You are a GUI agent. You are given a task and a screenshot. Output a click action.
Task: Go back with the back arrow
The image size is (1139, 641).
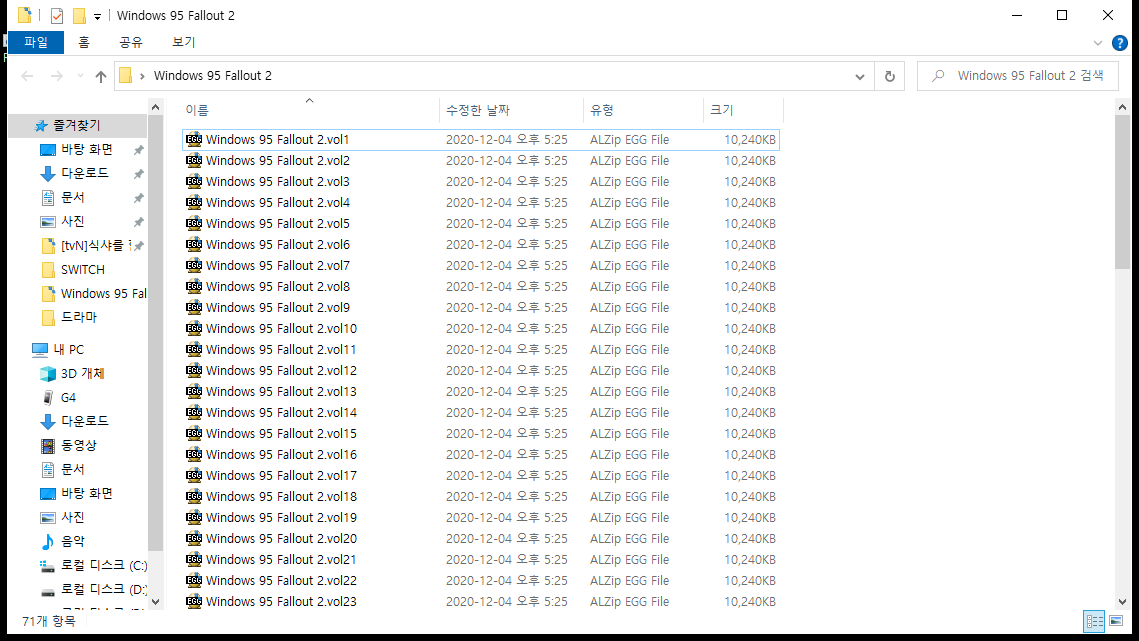point(28,76)
